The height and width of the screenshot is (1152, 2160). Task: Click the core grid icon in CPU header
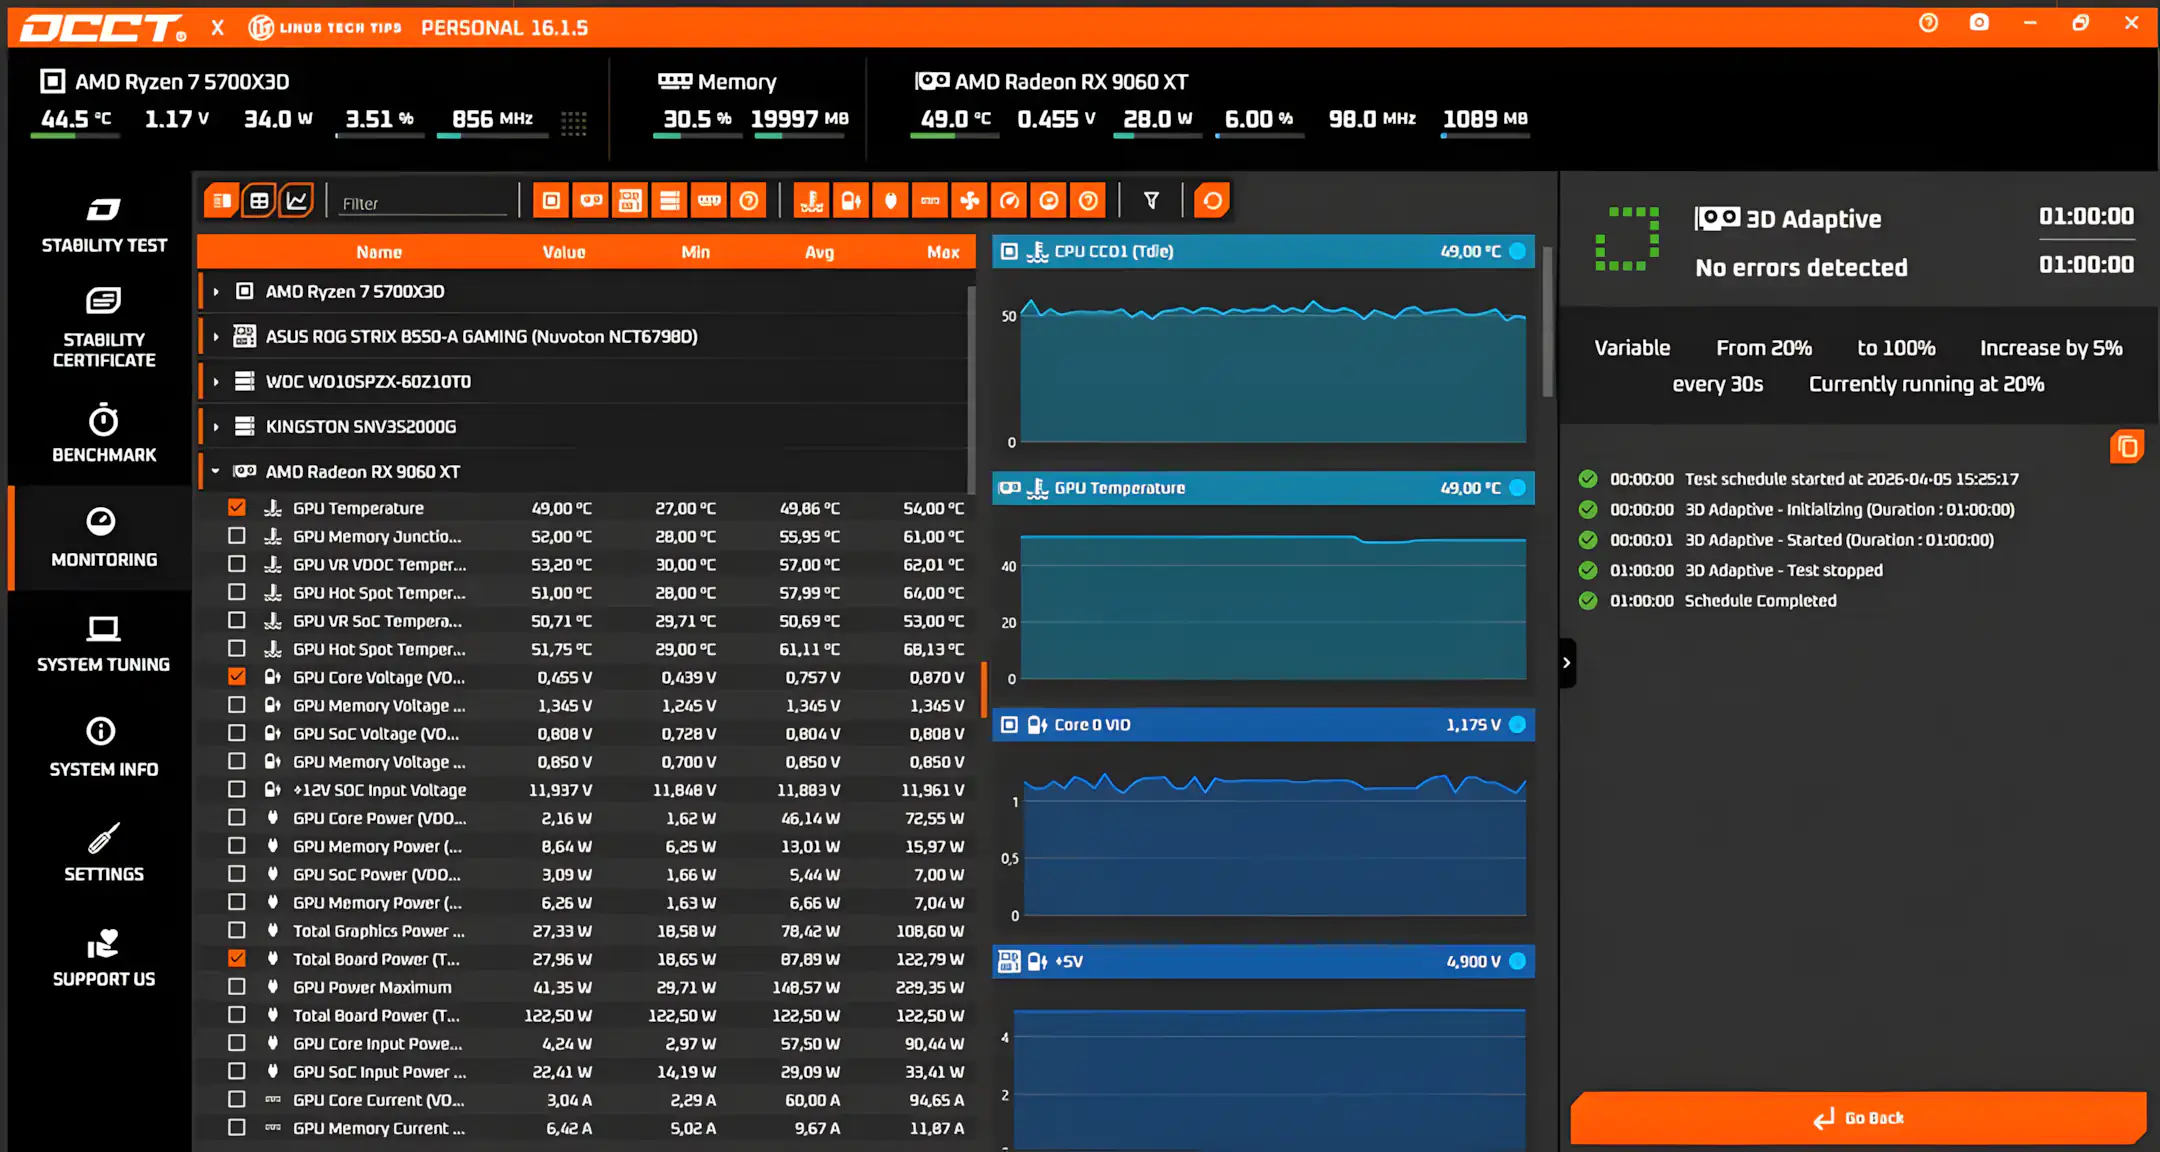[x=574, y=122]
